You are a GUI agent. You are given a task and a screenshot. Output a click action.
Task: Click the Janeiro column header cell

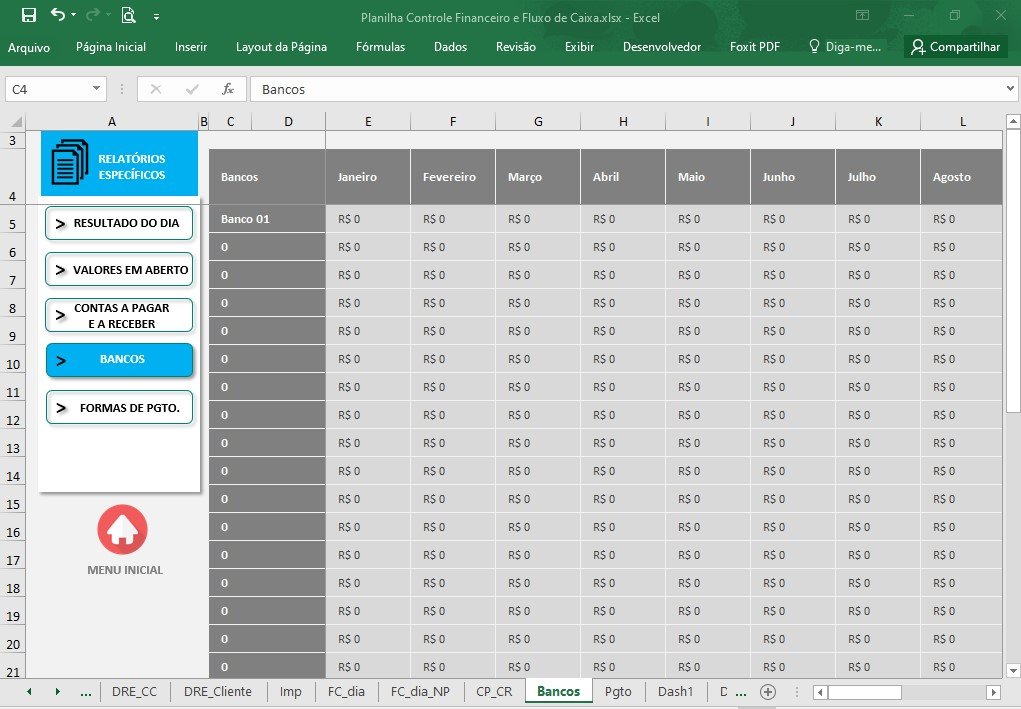(x=368, y=176)
